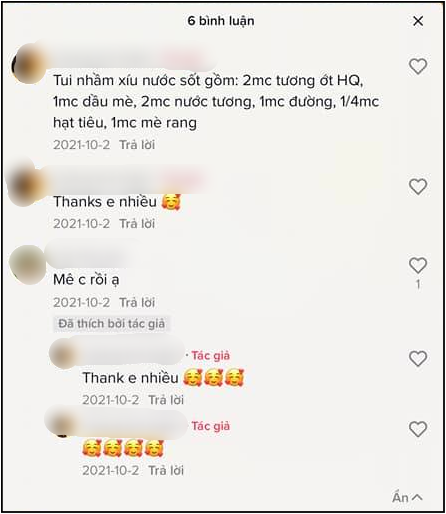
Task: Open second commenter's blurred avatar
Action: [27, 185]
